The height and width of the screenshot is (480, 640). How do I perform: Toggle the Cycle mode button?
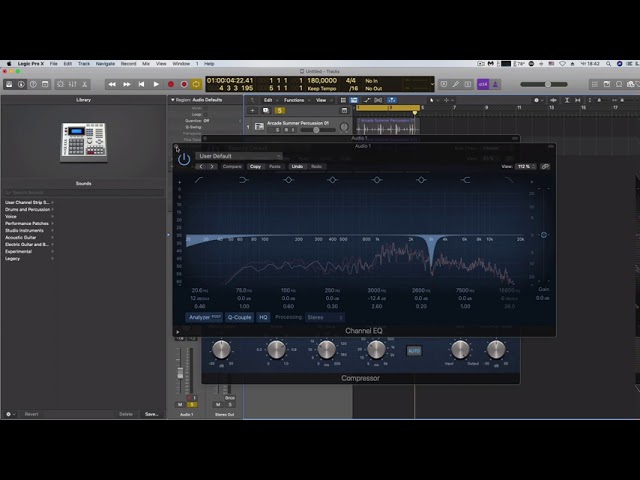click(x=196, y=84)
